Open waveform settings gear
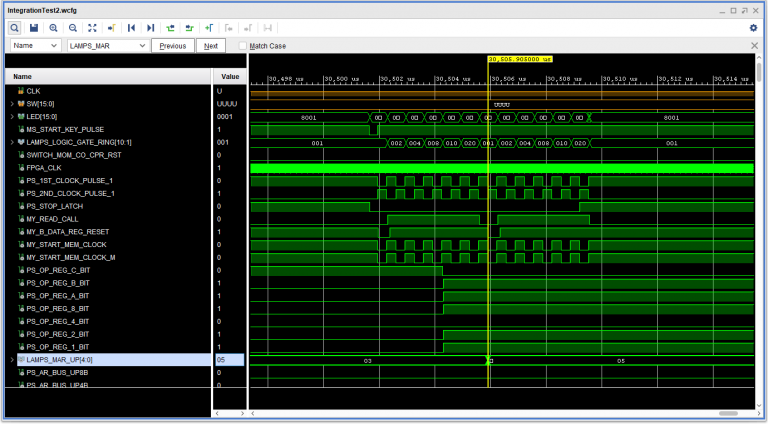The image size is (768, 424). pos(753,28)
